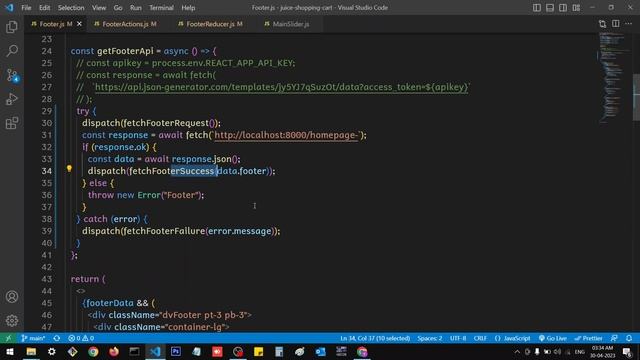Open the Edit menu
This screenshot has width=640, height=360.
click(44, 8)
